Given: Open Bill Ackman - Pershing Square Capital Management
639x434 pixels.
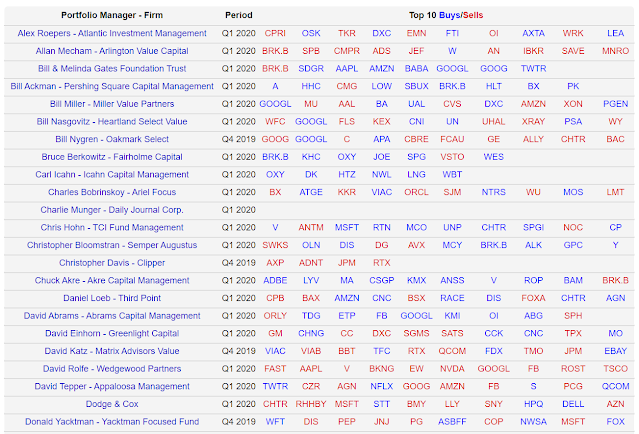Looking at the screenshot, I should [112, 86].
